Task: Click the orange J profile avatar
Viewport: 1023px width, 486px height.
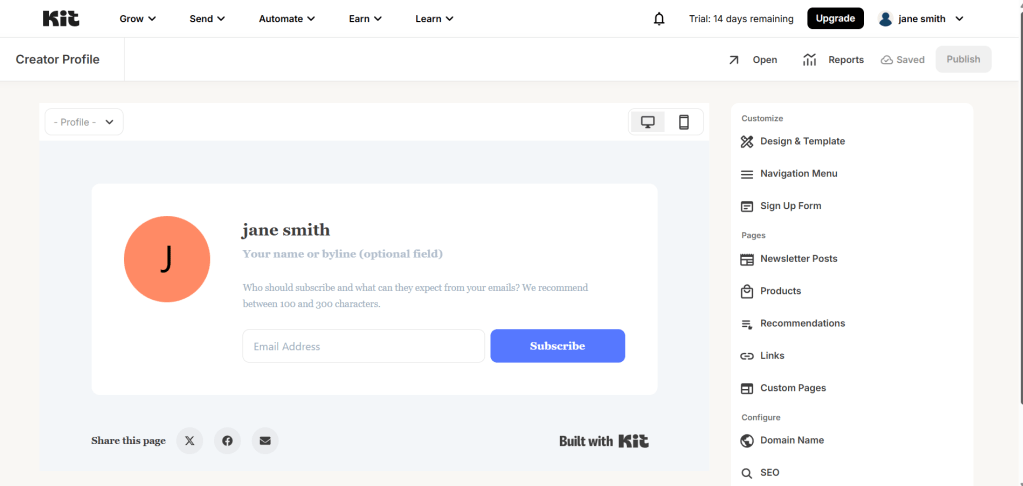Action: tap(167, 259)
